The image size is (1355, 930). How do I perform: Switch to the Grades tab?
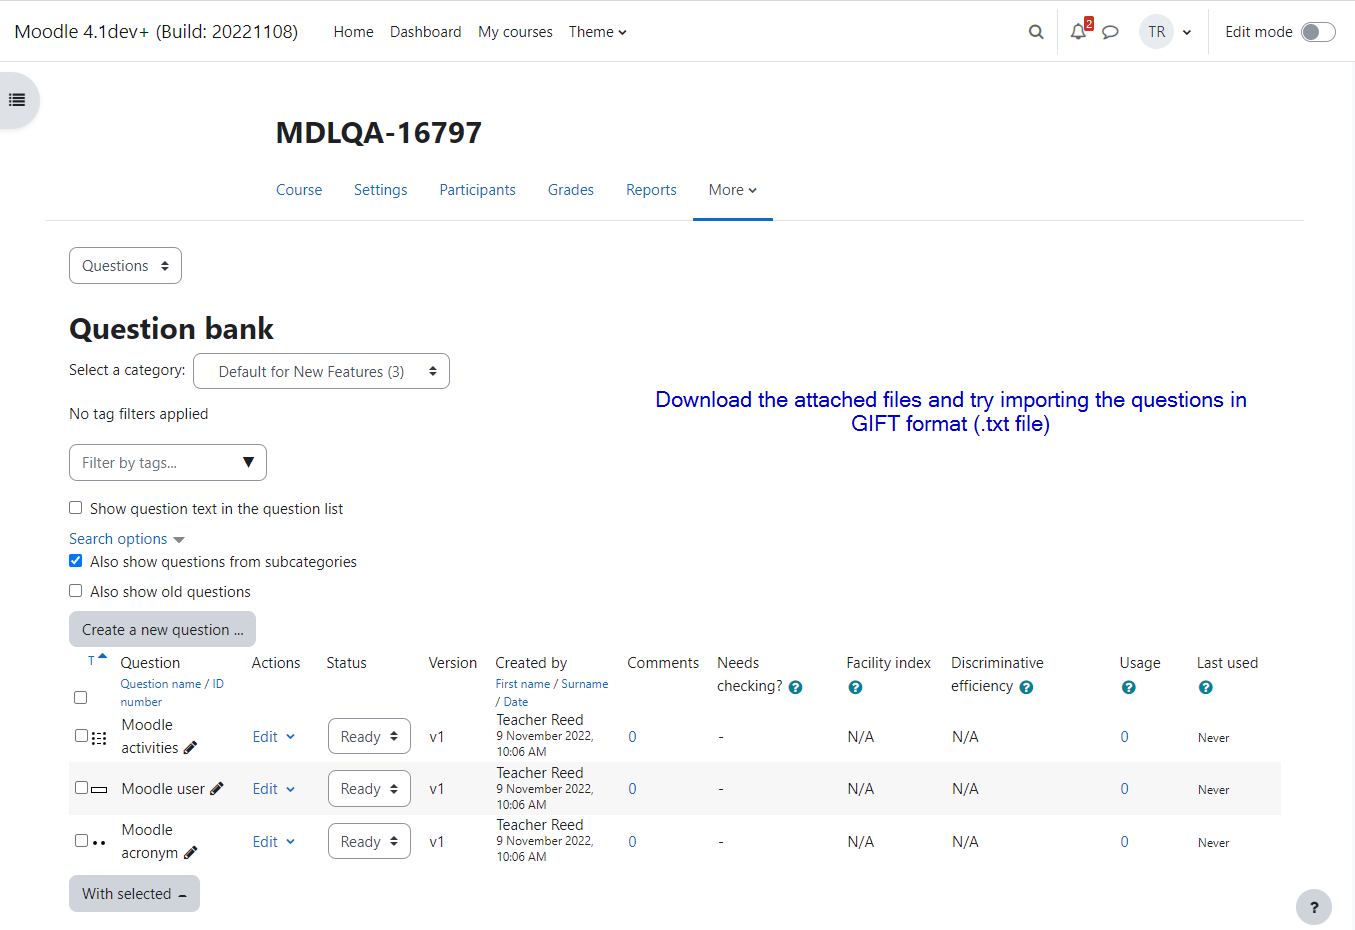click(571, 190)
